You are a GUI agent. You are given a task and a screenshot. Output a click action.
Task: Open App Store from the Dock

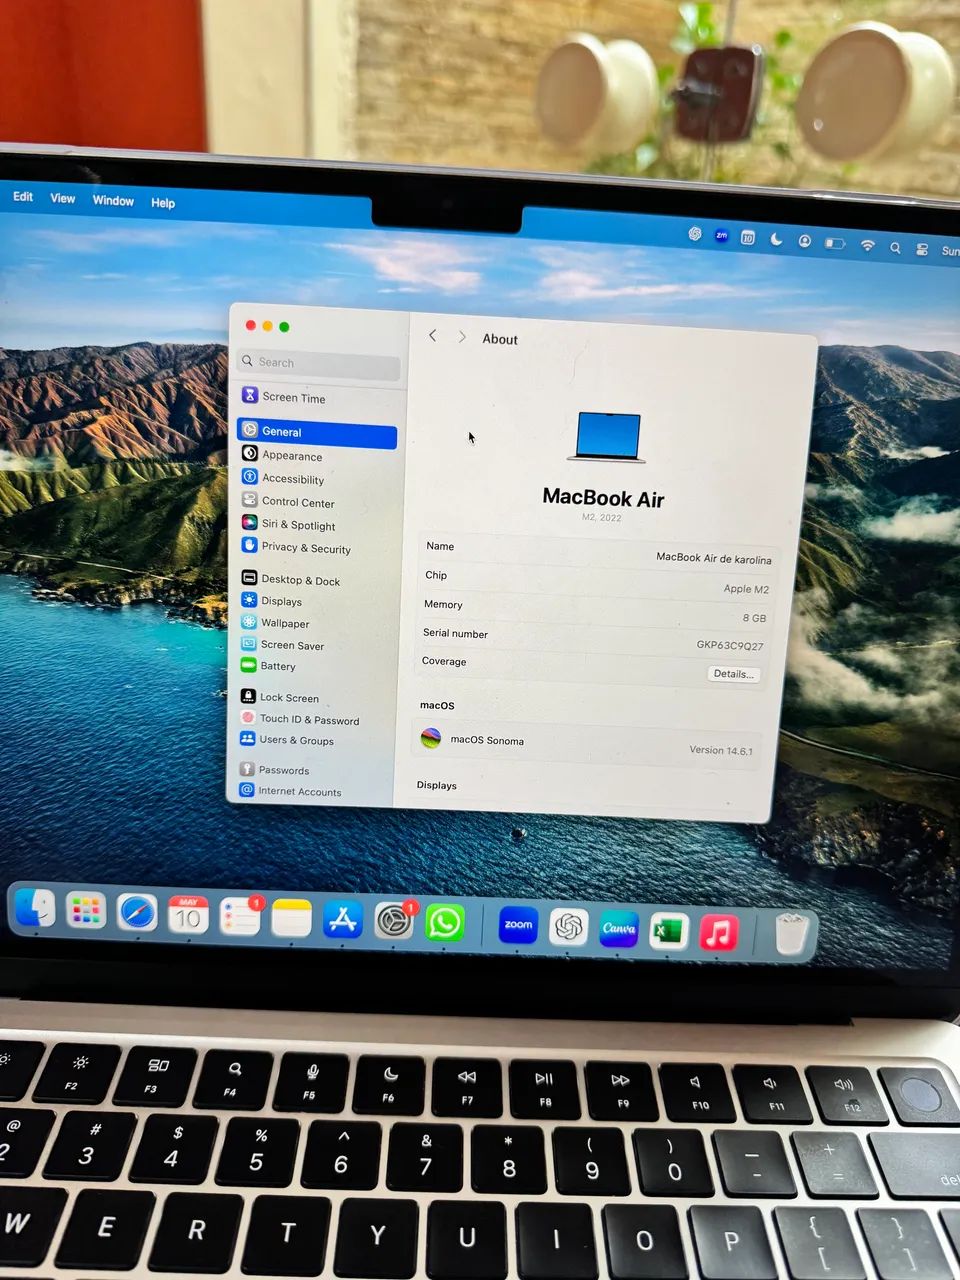pyautogui.click(x=343, y=921)
